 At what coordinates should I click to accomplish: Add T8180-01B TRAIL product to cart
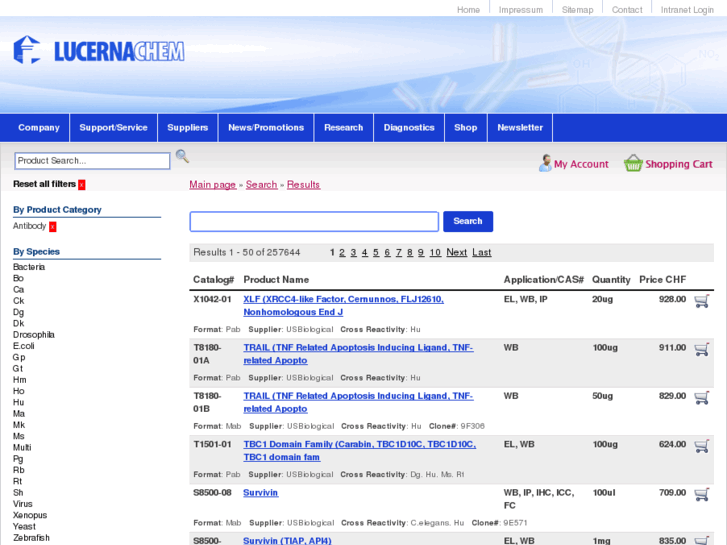[701, 398]
